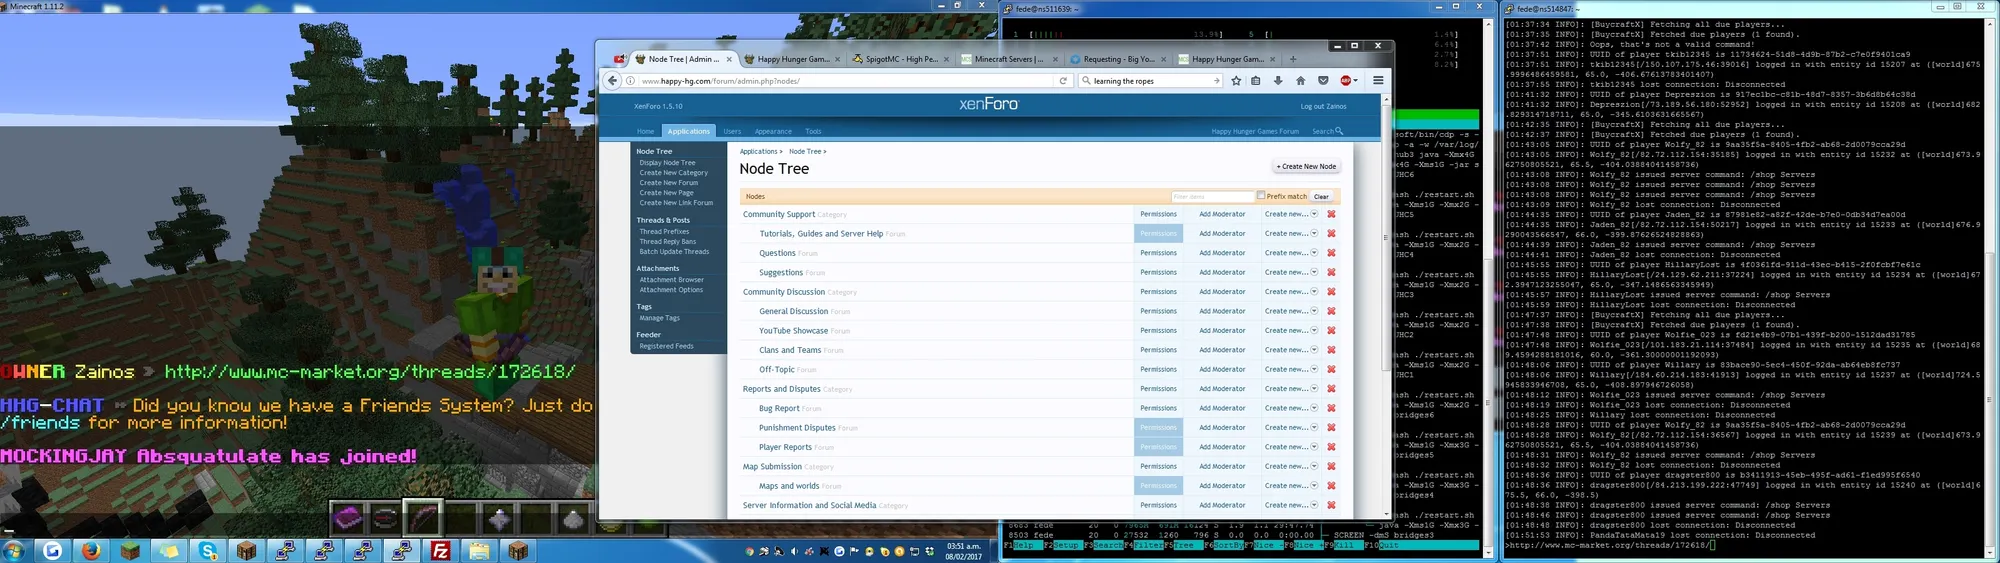Open Happy Hunger Games Forum link
This screenshot has width=2000, height=563.
pyautogui.click(x=1255, y=131)
